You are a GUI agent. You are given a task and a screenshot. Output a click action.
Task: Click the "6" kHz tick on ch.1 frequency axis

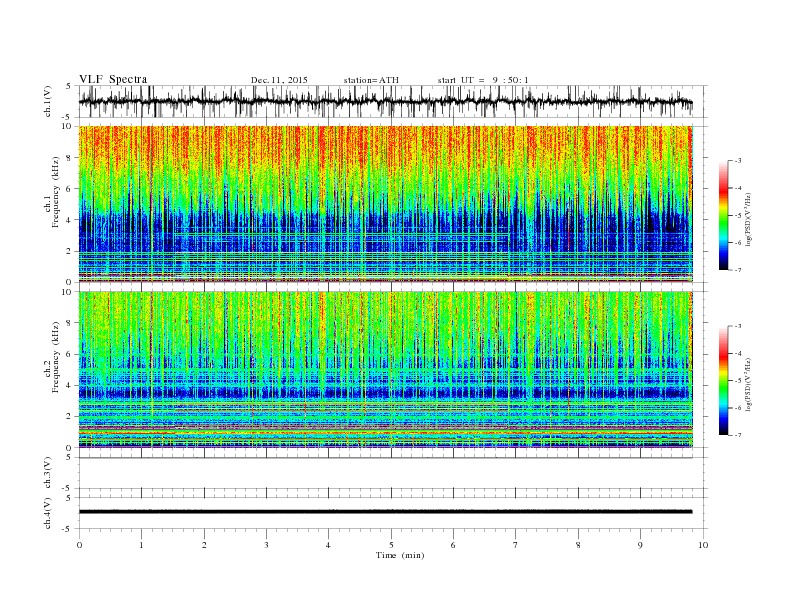[70, 189]
